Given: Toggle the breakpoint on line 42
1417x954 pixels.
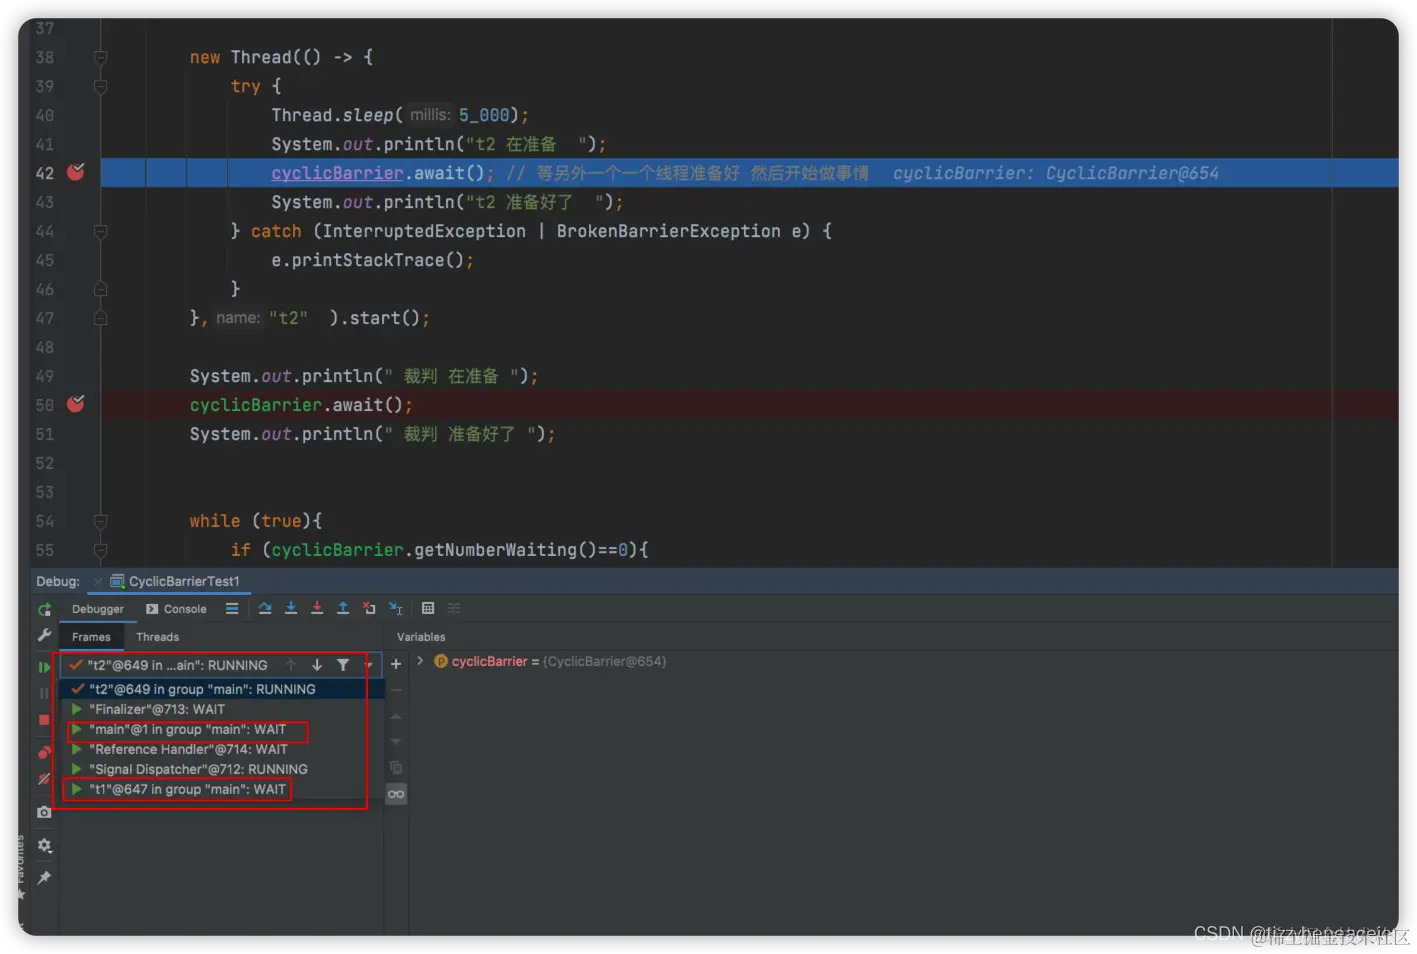Looking at the screenshot, I should tap(76, 172).
